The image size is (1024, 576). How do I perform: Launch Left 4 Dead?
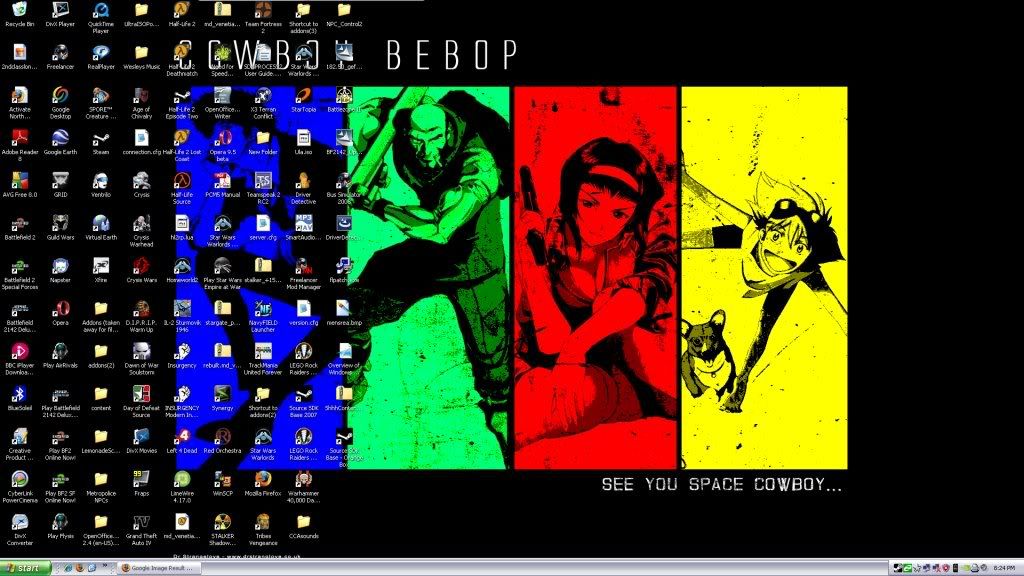pyautogui.click(x=182, y=440)
